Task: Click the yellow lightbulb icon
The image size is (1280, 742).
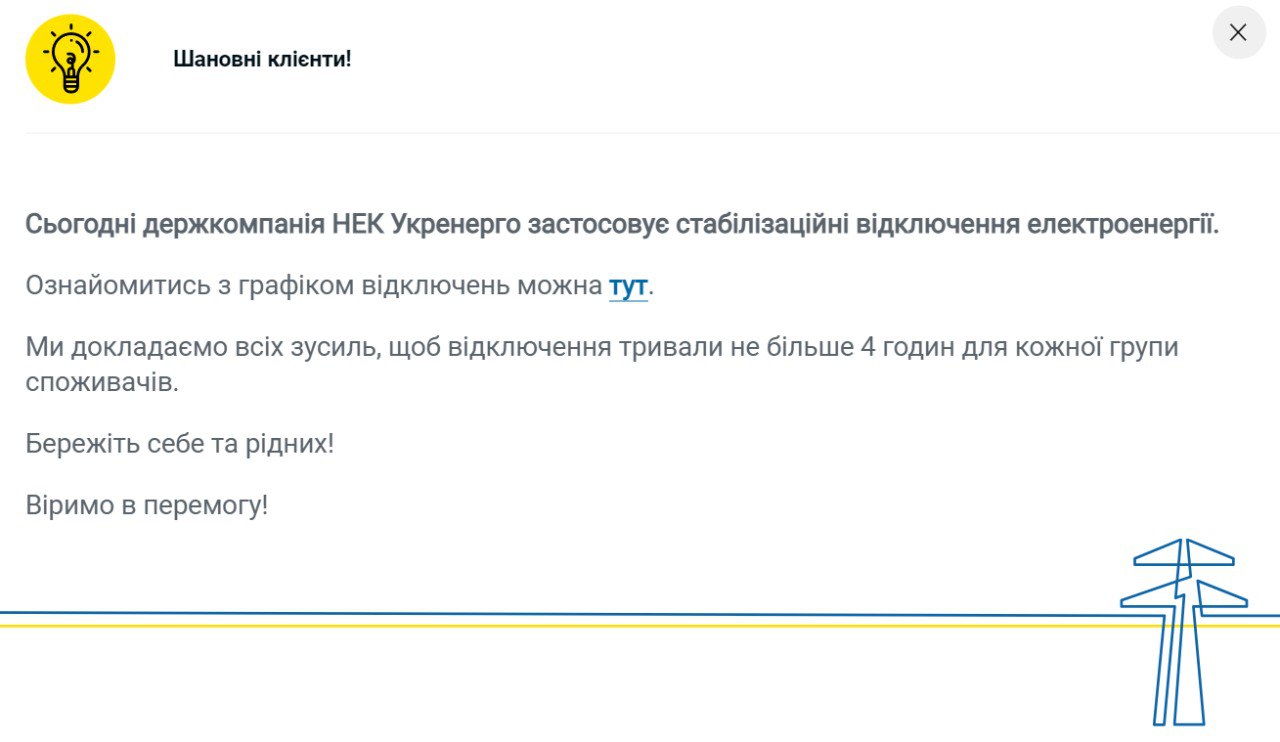Action: pos(70,59)
